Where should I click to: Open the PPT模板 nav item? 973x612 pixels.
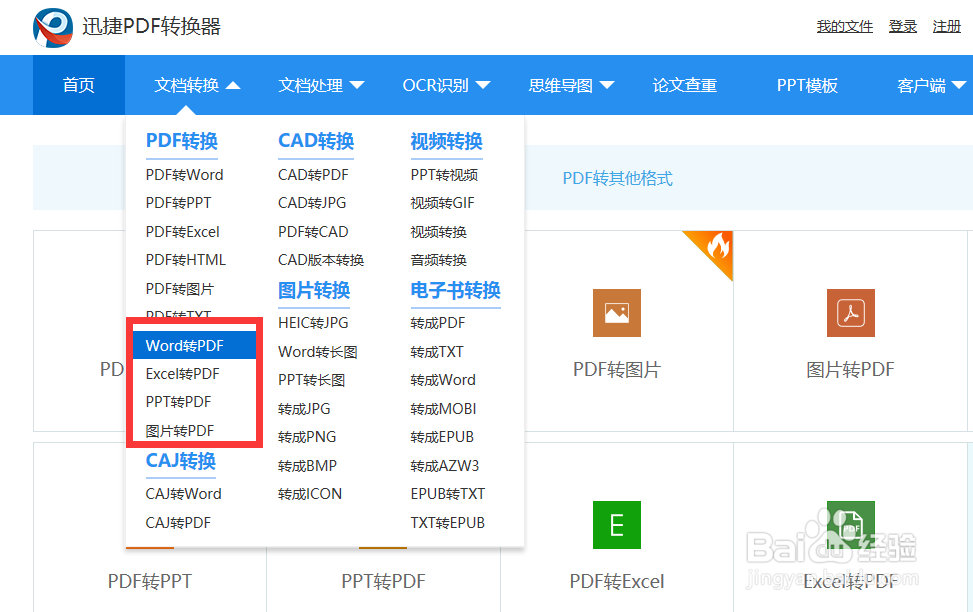tap(807, 85)
